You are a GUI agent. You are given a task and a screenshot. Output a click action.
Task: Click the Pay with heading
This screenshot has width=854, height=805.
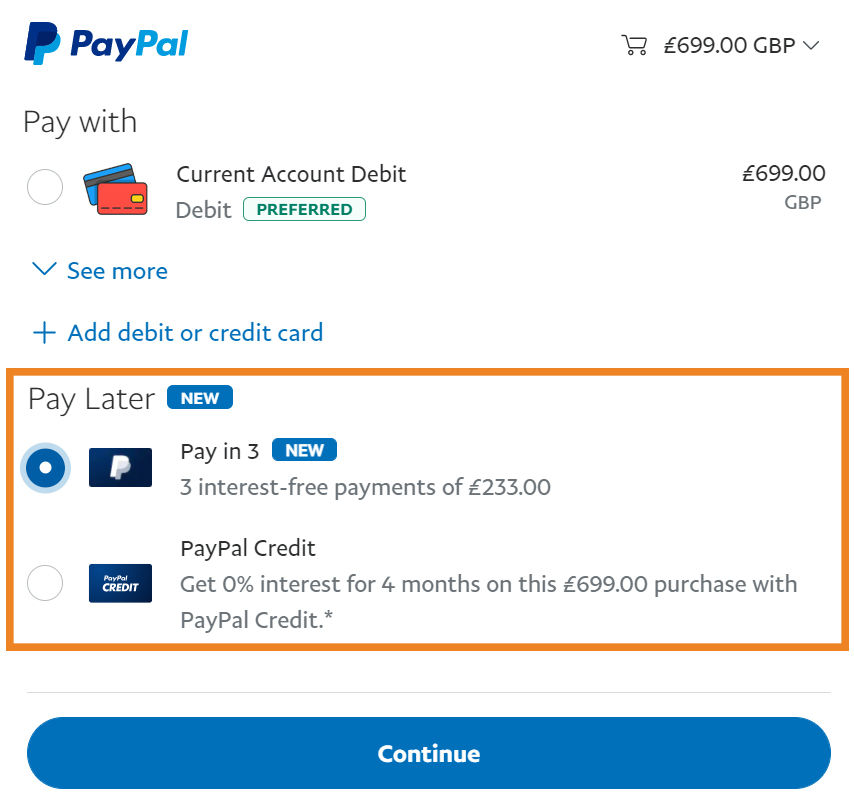(x=78, y=121)
